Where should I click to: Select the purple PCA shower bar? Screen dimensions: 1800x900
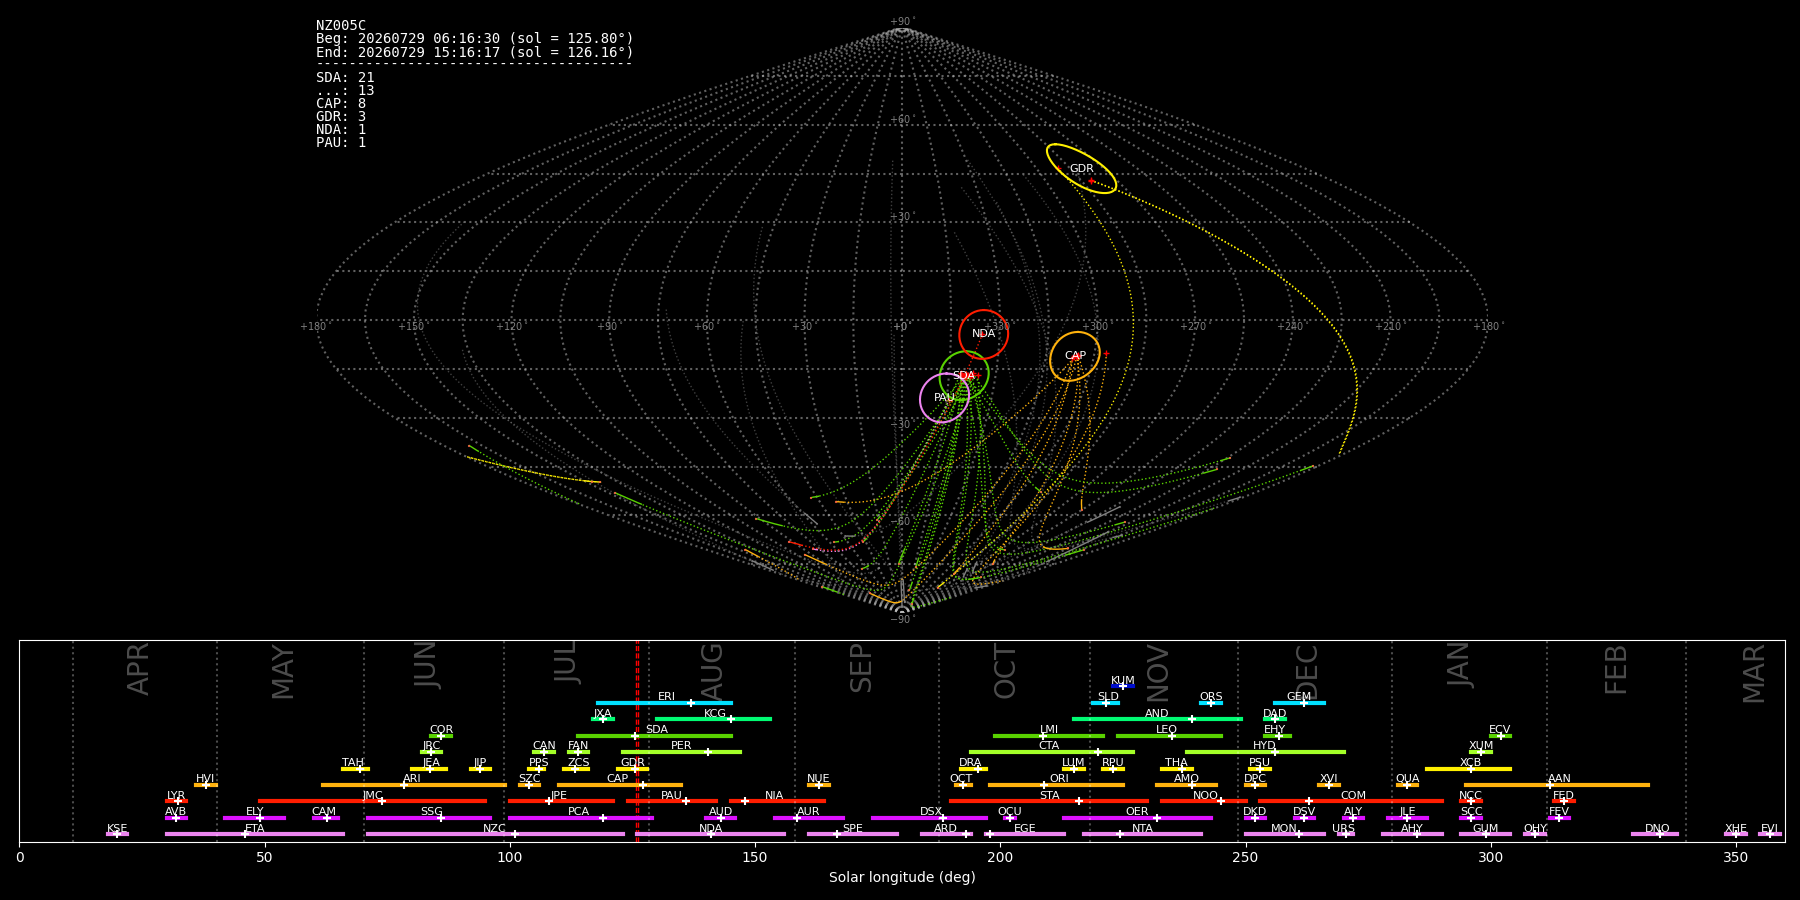tap(580, 818)
